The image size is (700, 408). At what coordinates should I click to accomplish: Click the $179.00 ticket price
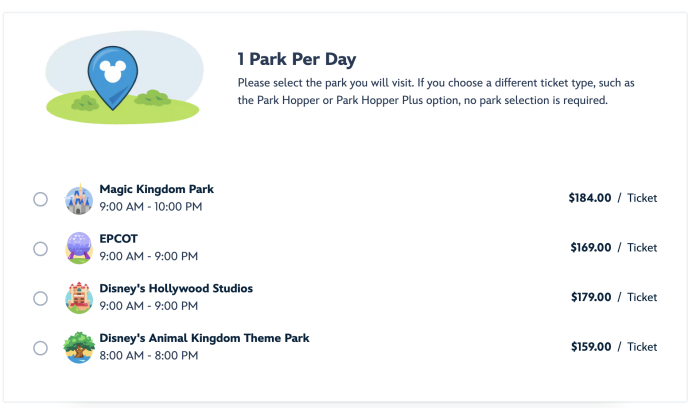click(x=590, y=297)
